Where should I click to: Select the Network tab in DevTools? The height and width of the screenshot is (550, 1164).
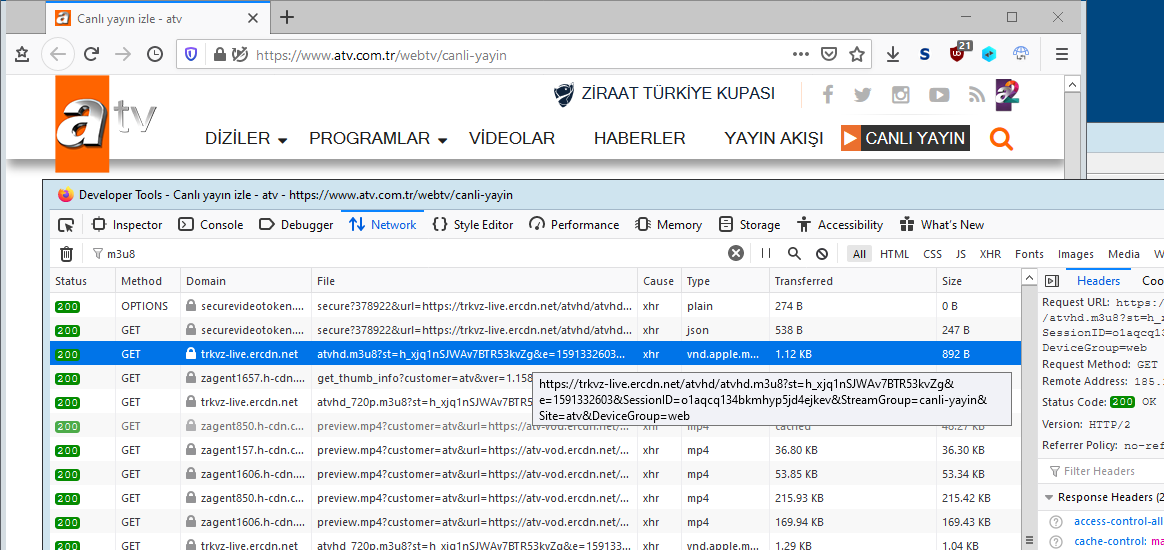point(383,225)
